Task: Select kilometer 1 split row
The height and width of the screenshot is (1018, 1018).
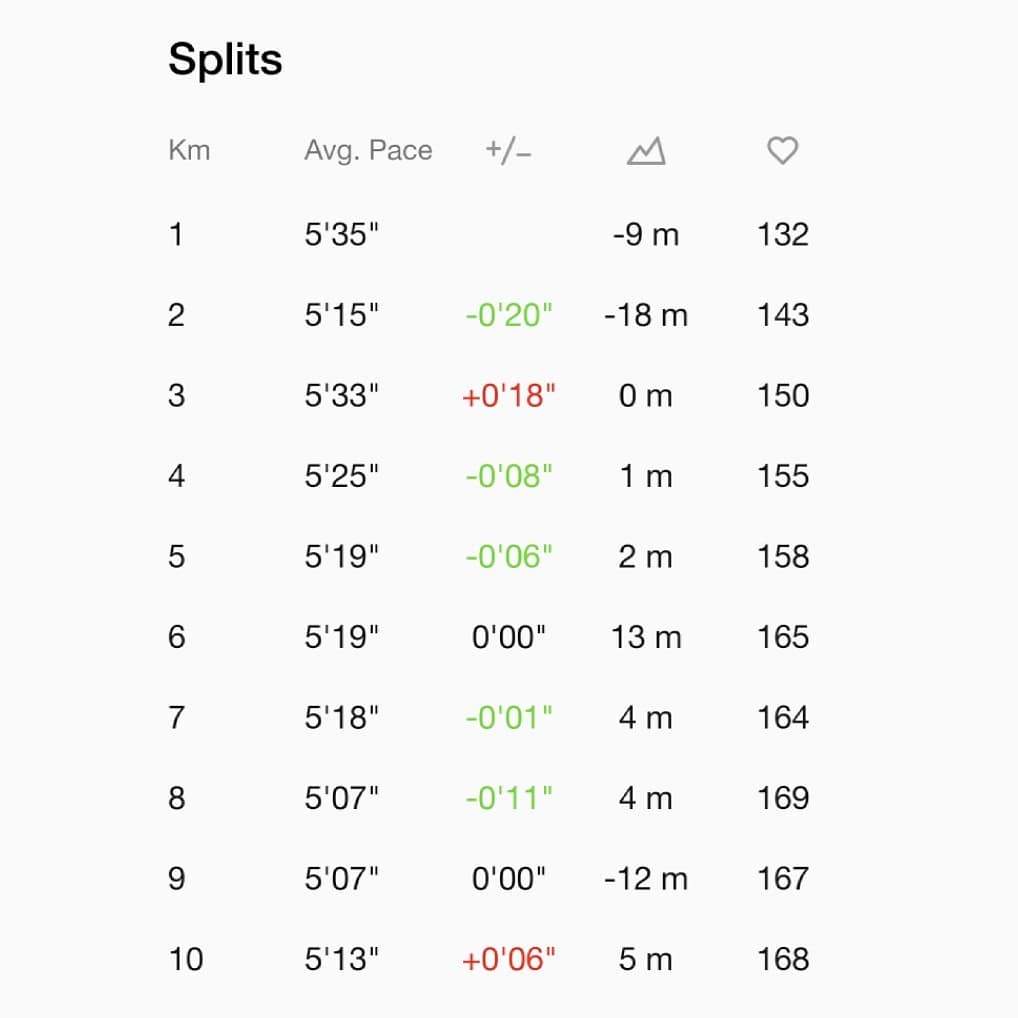Action: click(x=489, y=234)
